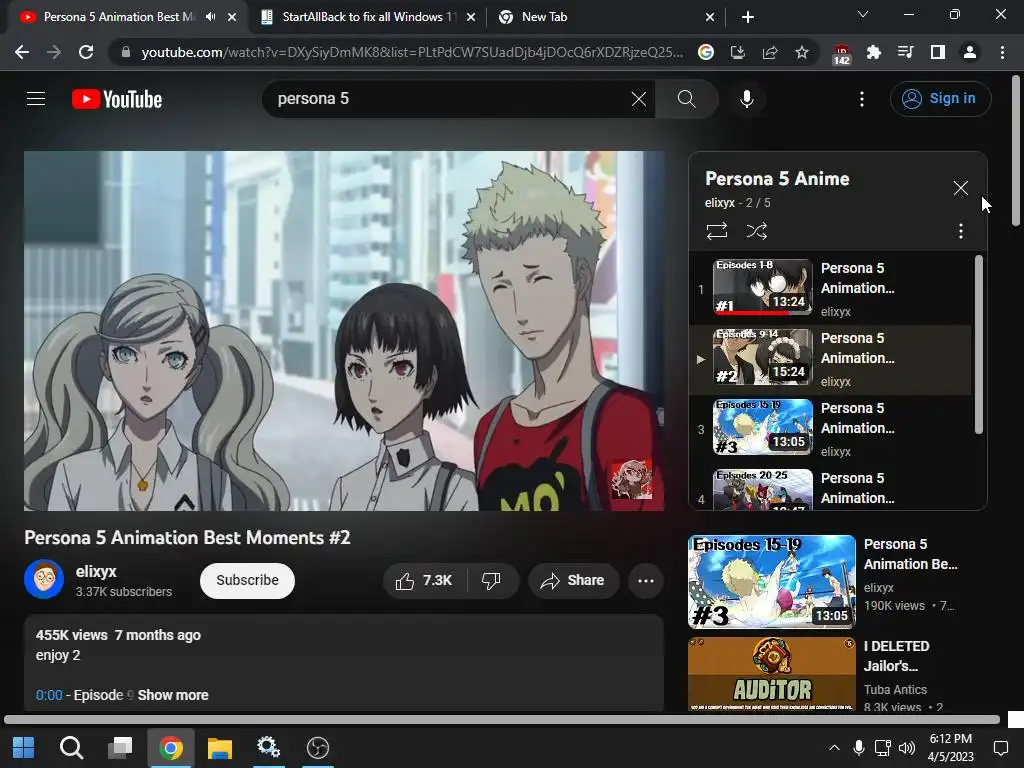Share this video

point(573,581)
